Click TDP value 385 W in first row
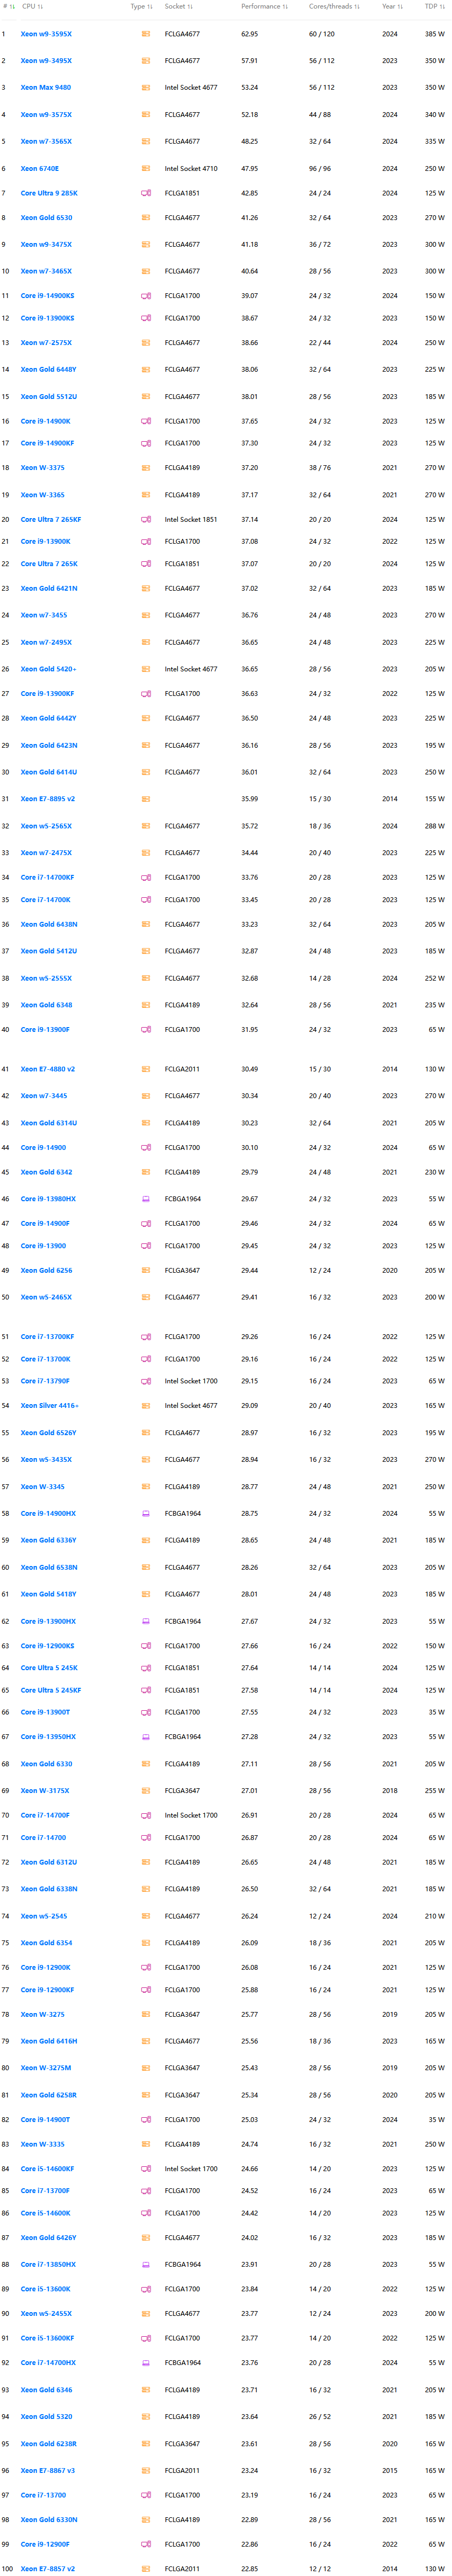 pos(435,34)
